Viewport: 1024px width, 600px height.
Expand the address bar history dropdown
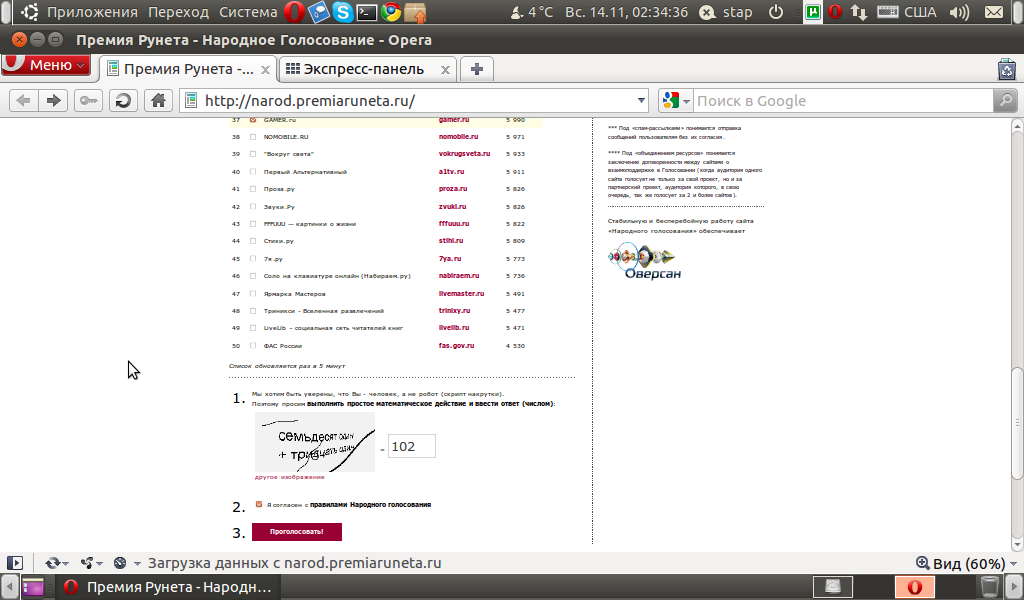(x=641, y=101)
